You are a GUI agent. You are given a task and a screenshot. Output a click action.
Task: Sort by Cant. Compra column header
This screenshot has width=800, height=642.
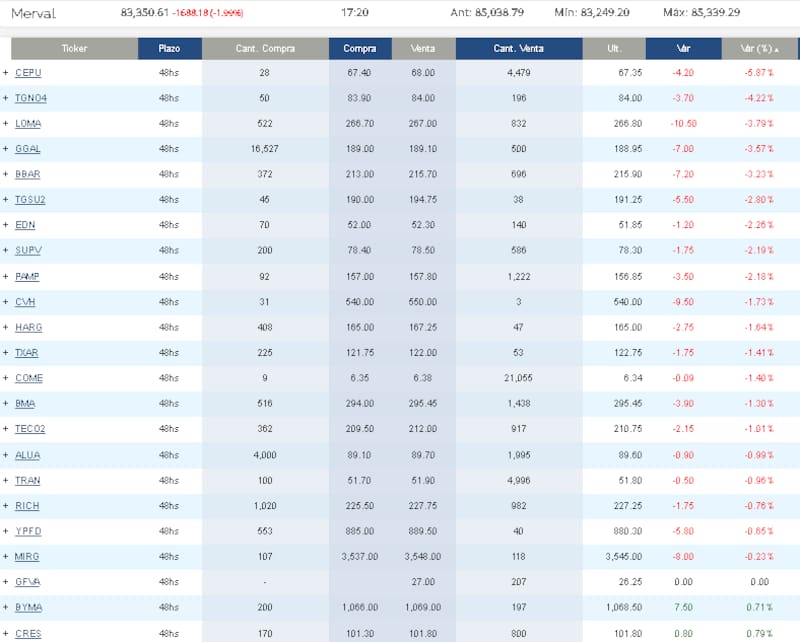(264, 48)
